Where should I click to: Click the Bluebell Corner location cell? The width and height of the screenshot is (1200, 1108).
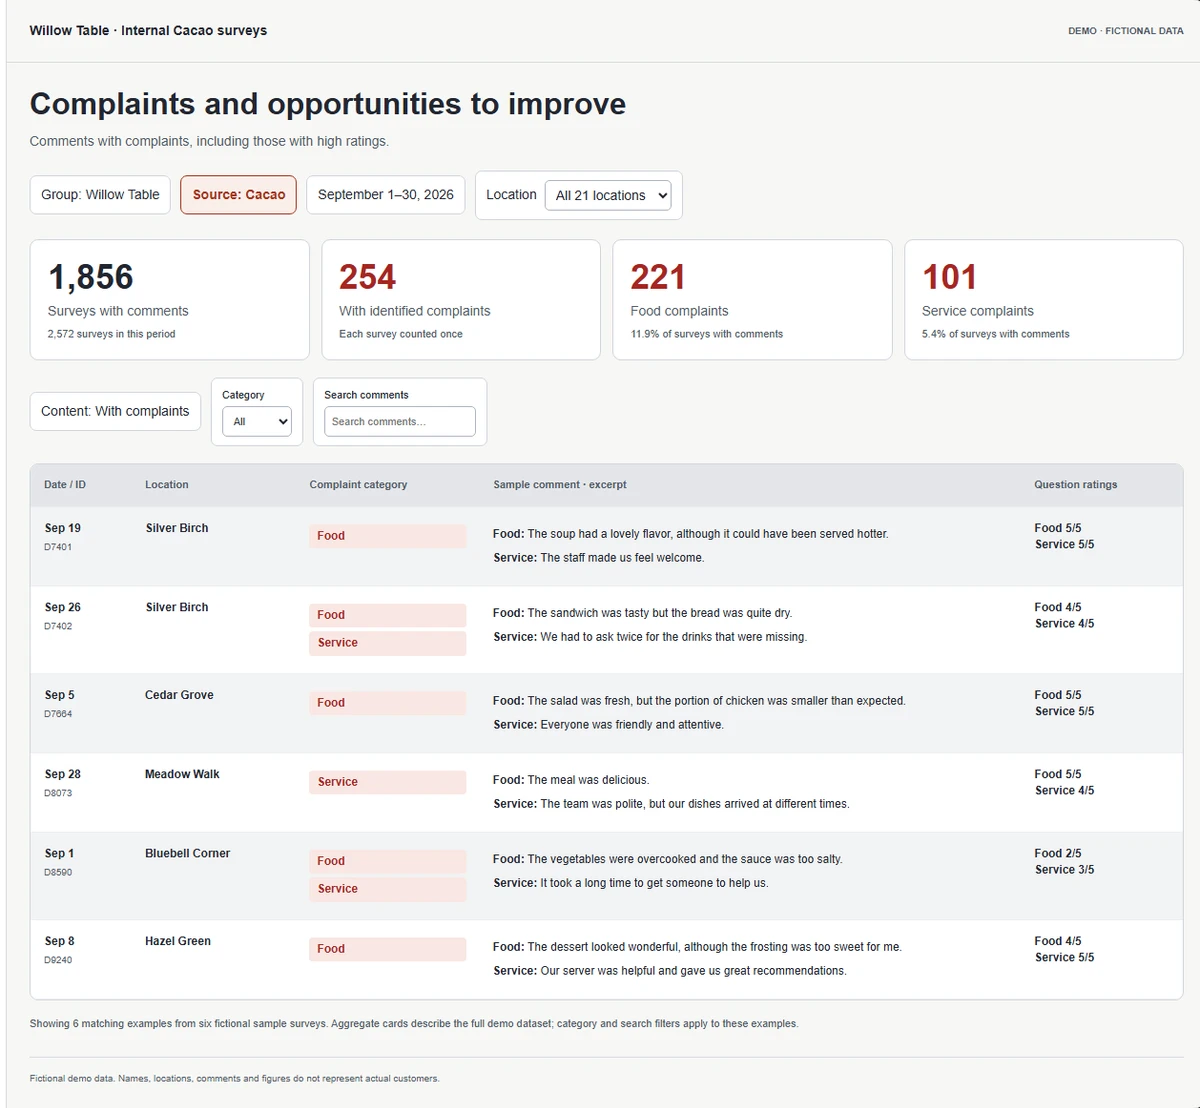[187, 853]
